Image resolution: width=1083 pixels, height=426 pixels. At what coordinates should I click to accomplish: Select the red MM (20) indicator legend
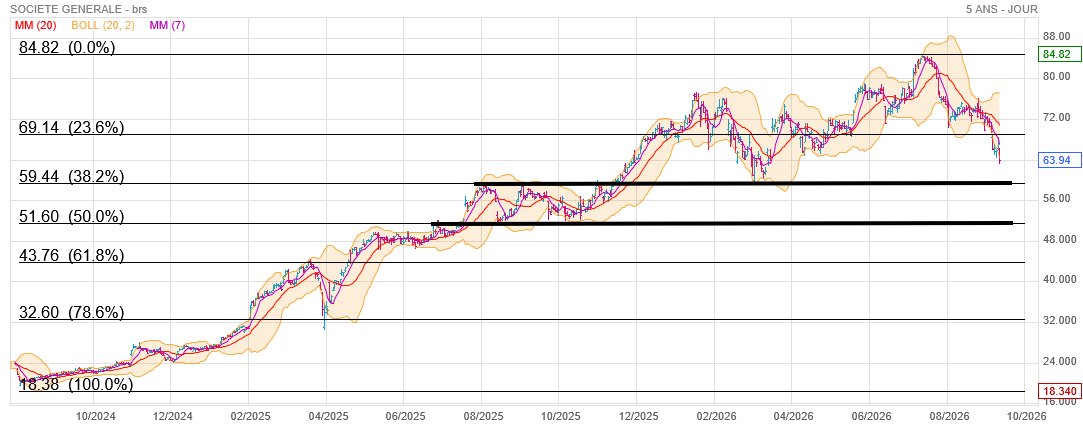[35, 26]
